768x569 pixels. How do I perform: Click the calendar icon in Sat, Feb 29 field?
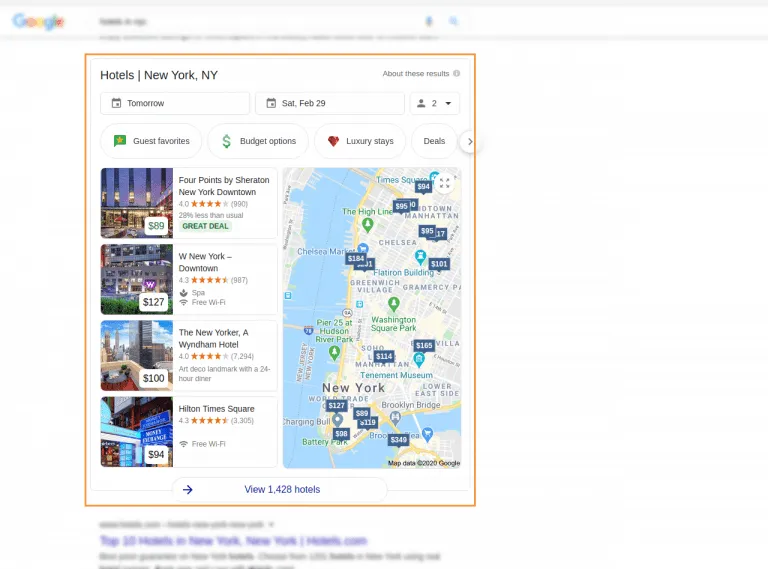point(271,103)
